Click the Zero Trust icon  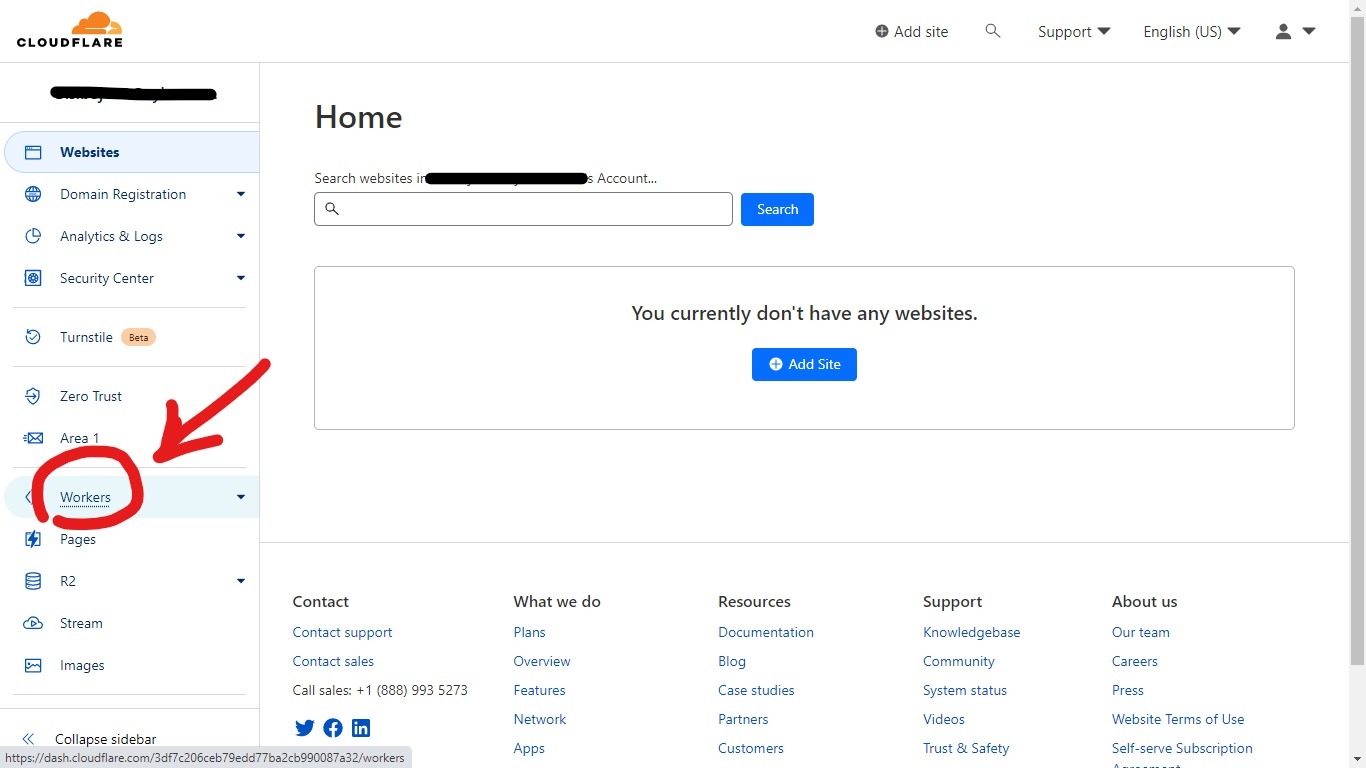click(x=33, y=396)
